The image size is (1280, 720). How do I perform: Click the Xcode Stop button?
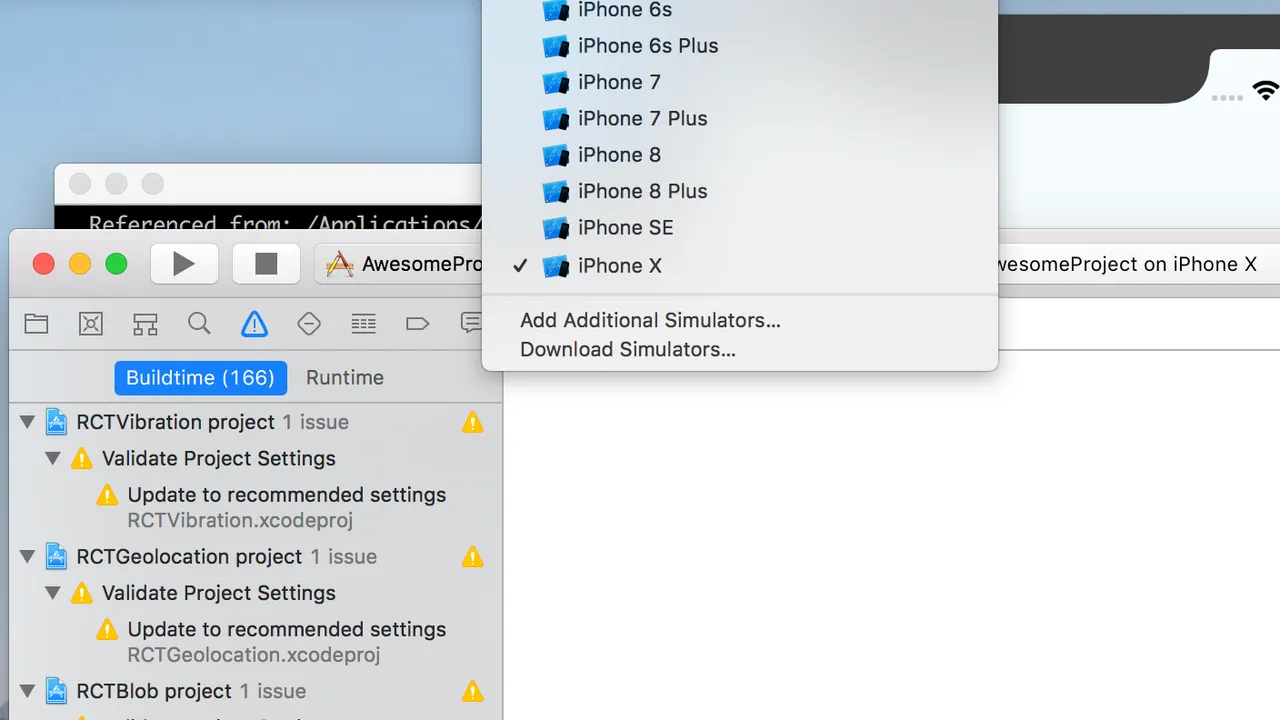click(x=266, y=263)
